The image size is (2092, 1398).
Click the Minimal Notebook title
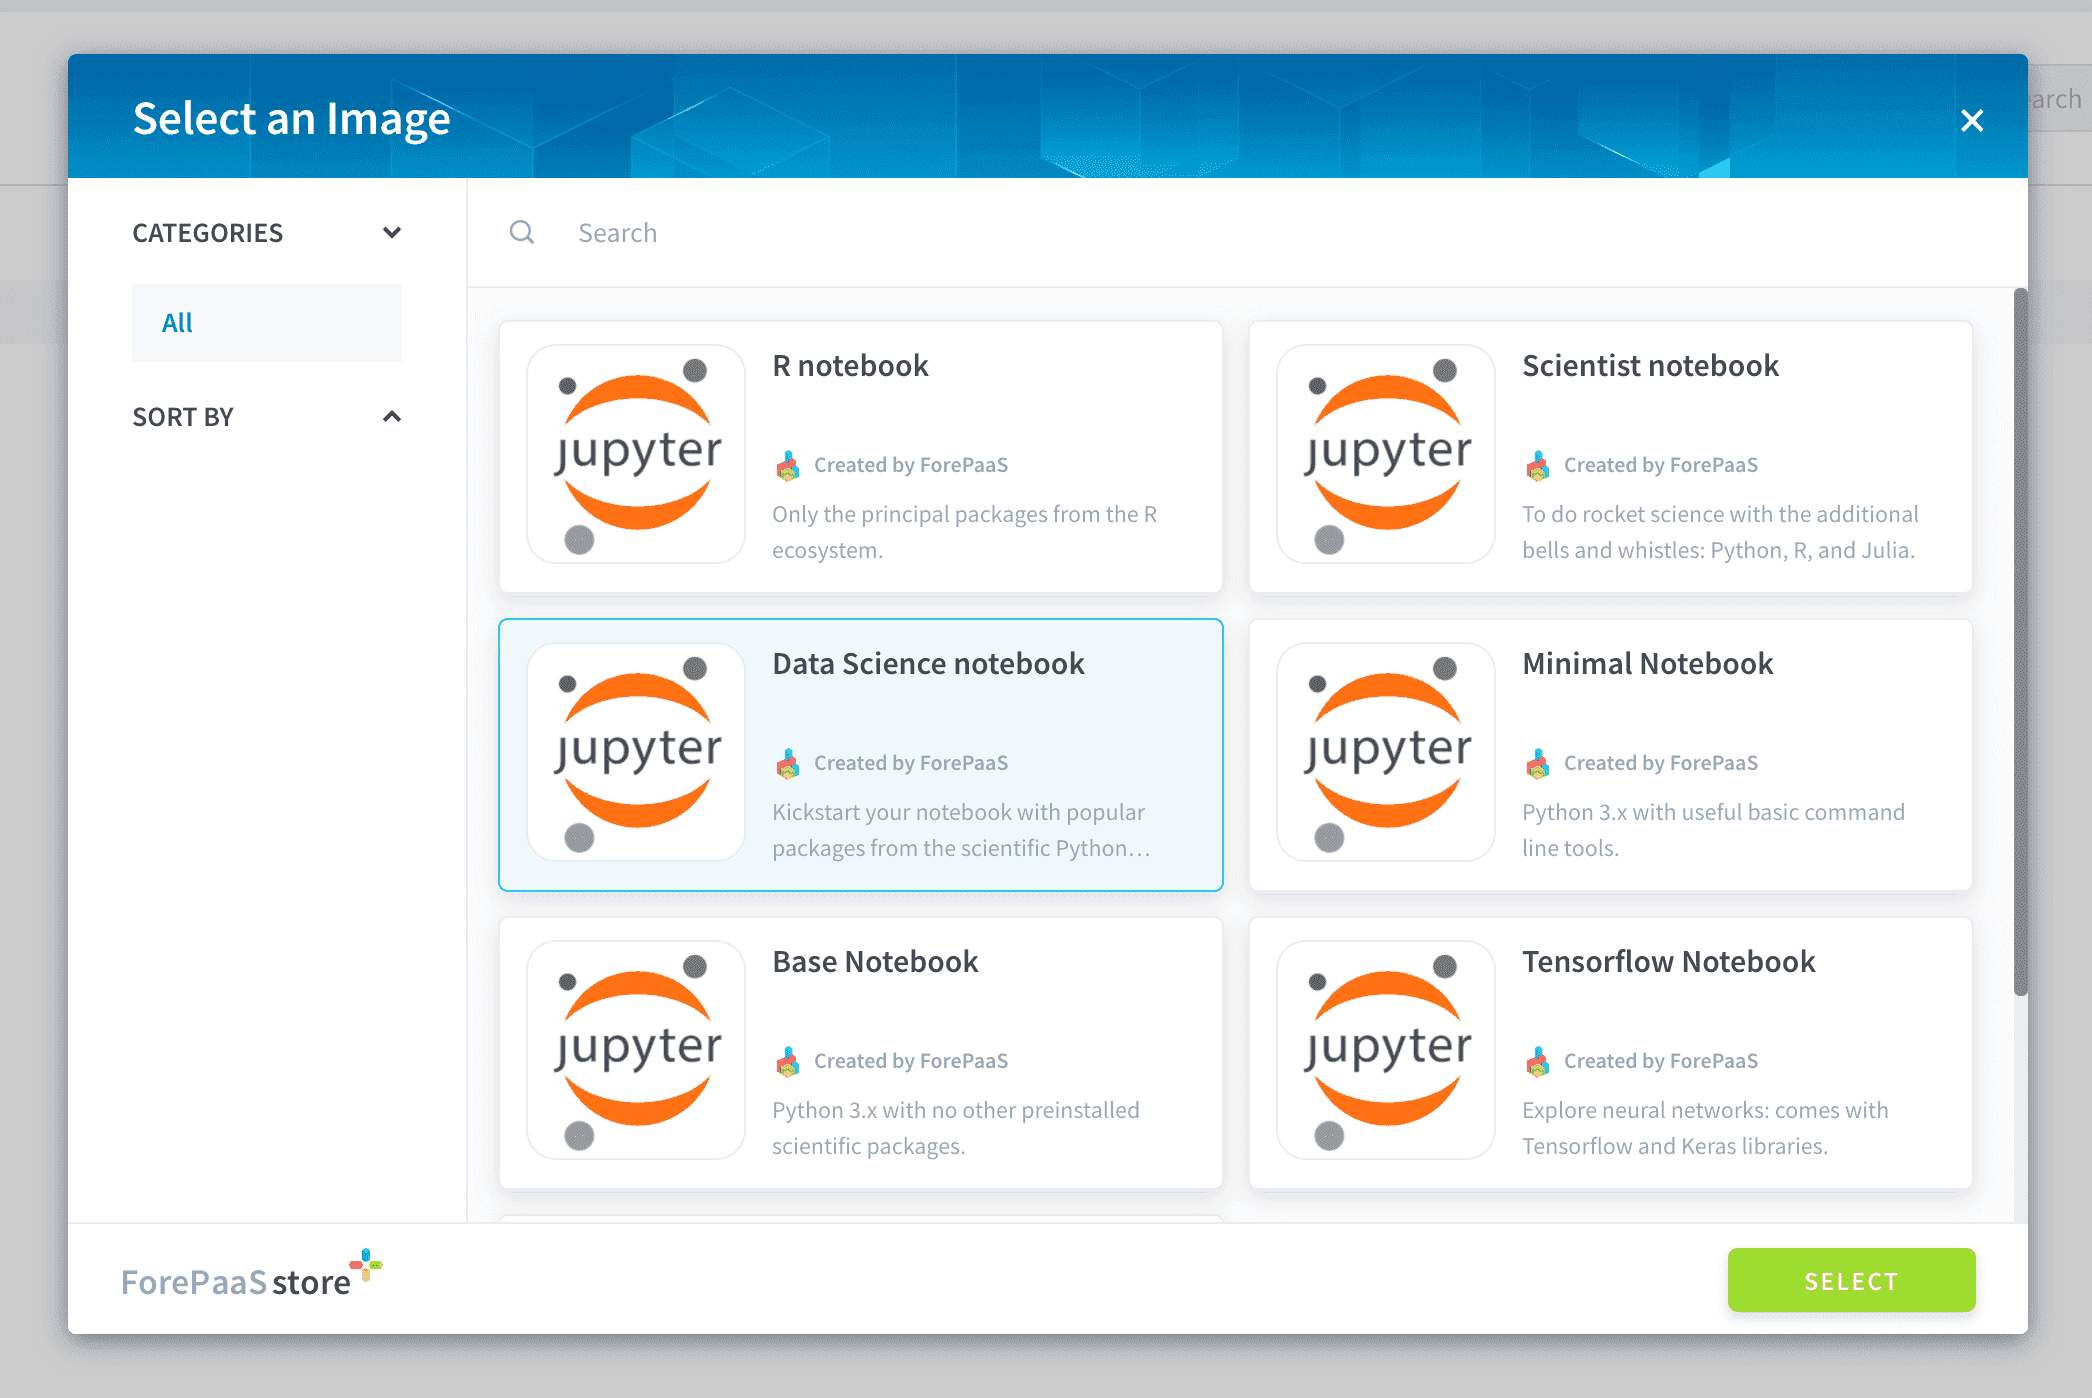(x=1648, y=664)
